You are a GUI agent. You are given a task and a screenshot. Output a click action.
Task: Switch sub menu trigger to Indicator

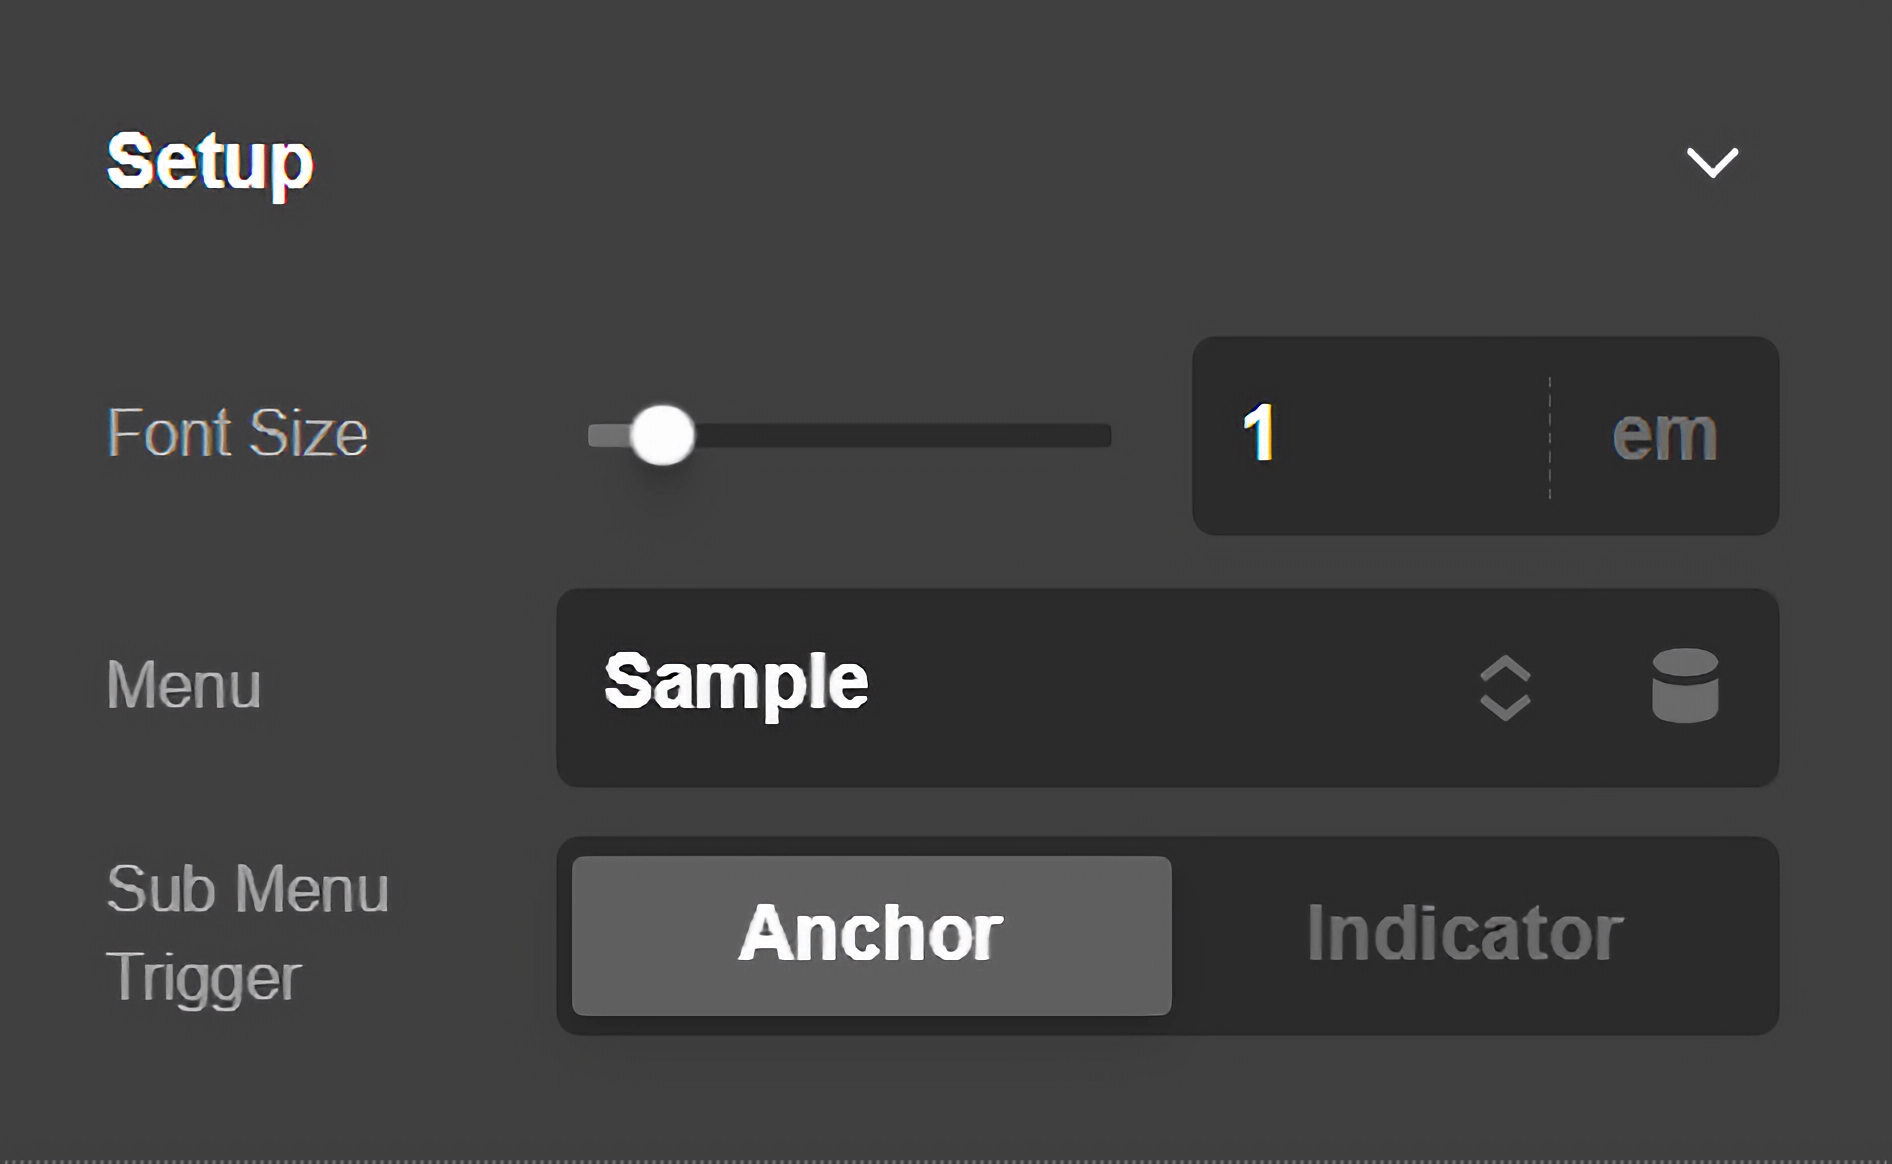pyautogui.click(x=1465, y=936)
